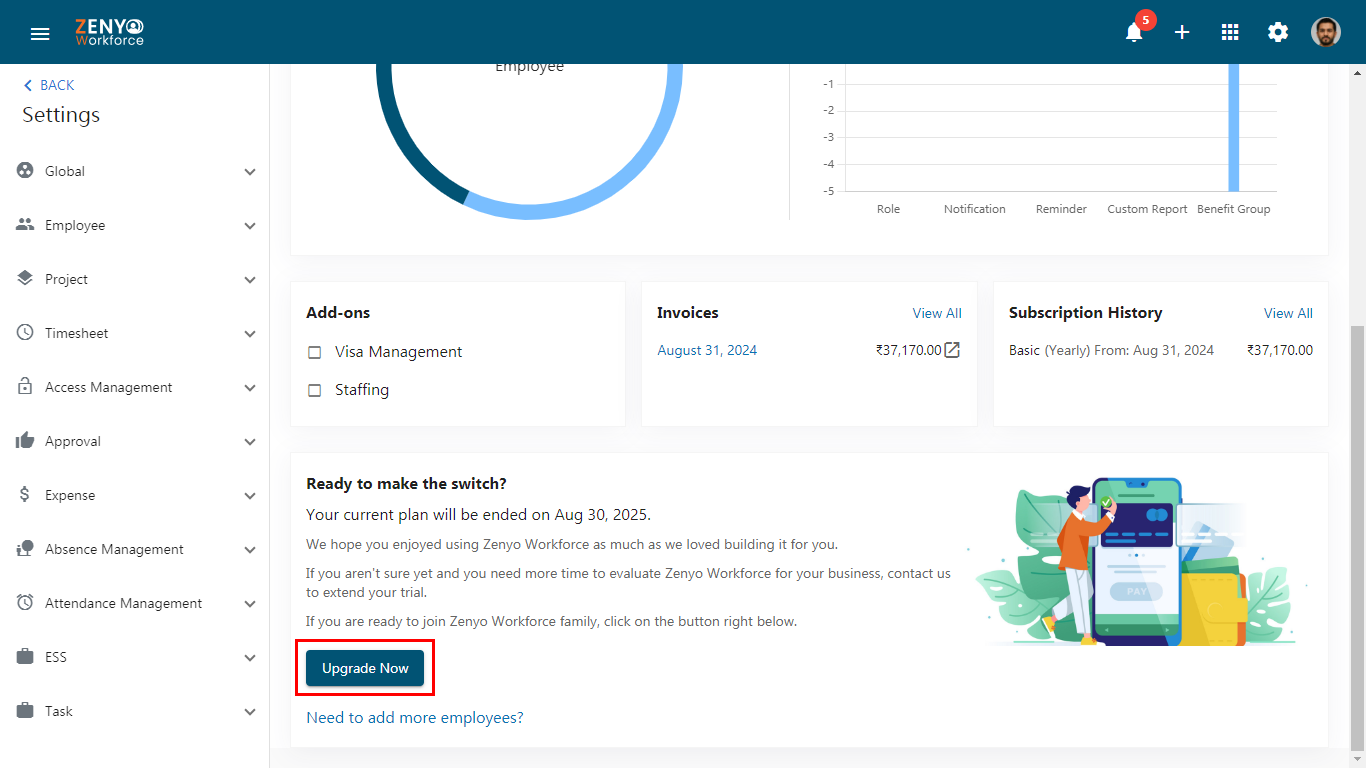
Task: Click the Benefit Group bar in chart
Action: [x=1234, y=127]
